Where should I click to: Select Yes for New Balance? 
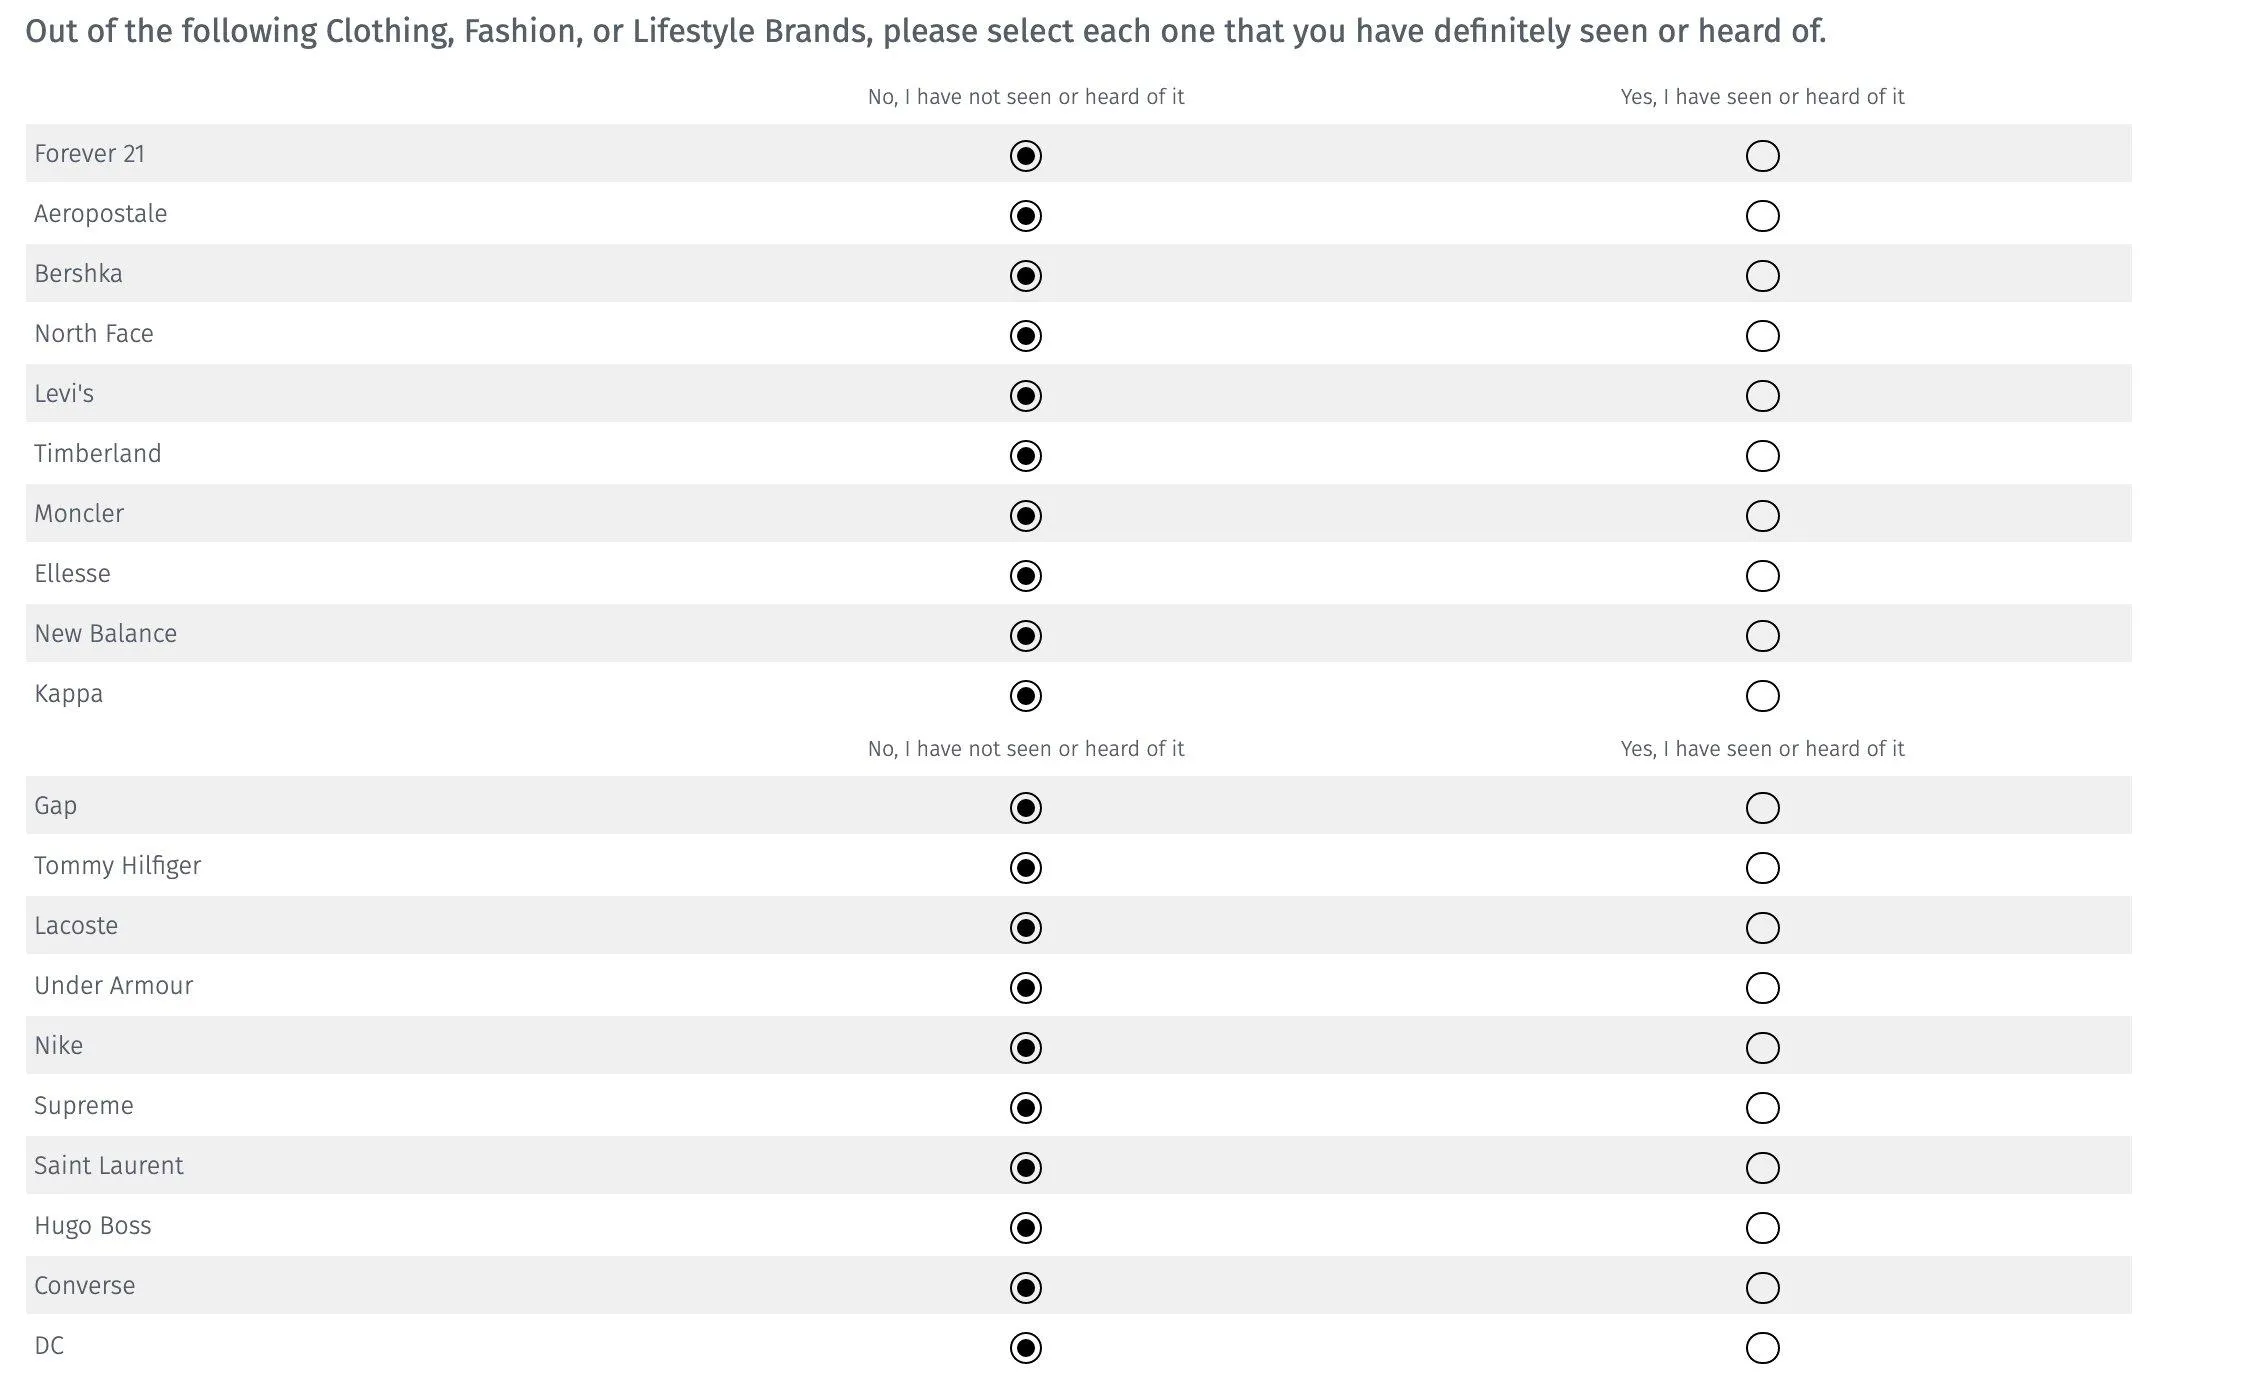[x=1762, y=636]
